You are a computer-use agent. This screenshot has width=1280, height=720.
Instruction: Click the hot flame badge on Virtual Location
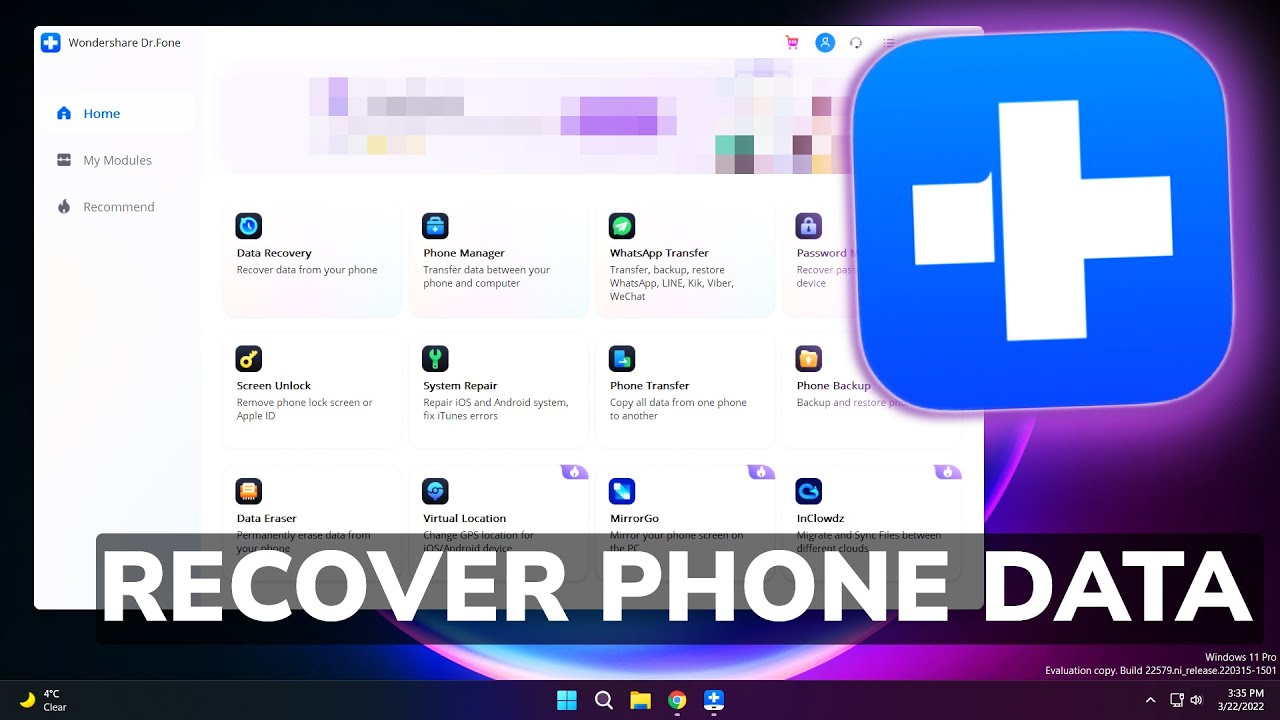tap(574, 472)
